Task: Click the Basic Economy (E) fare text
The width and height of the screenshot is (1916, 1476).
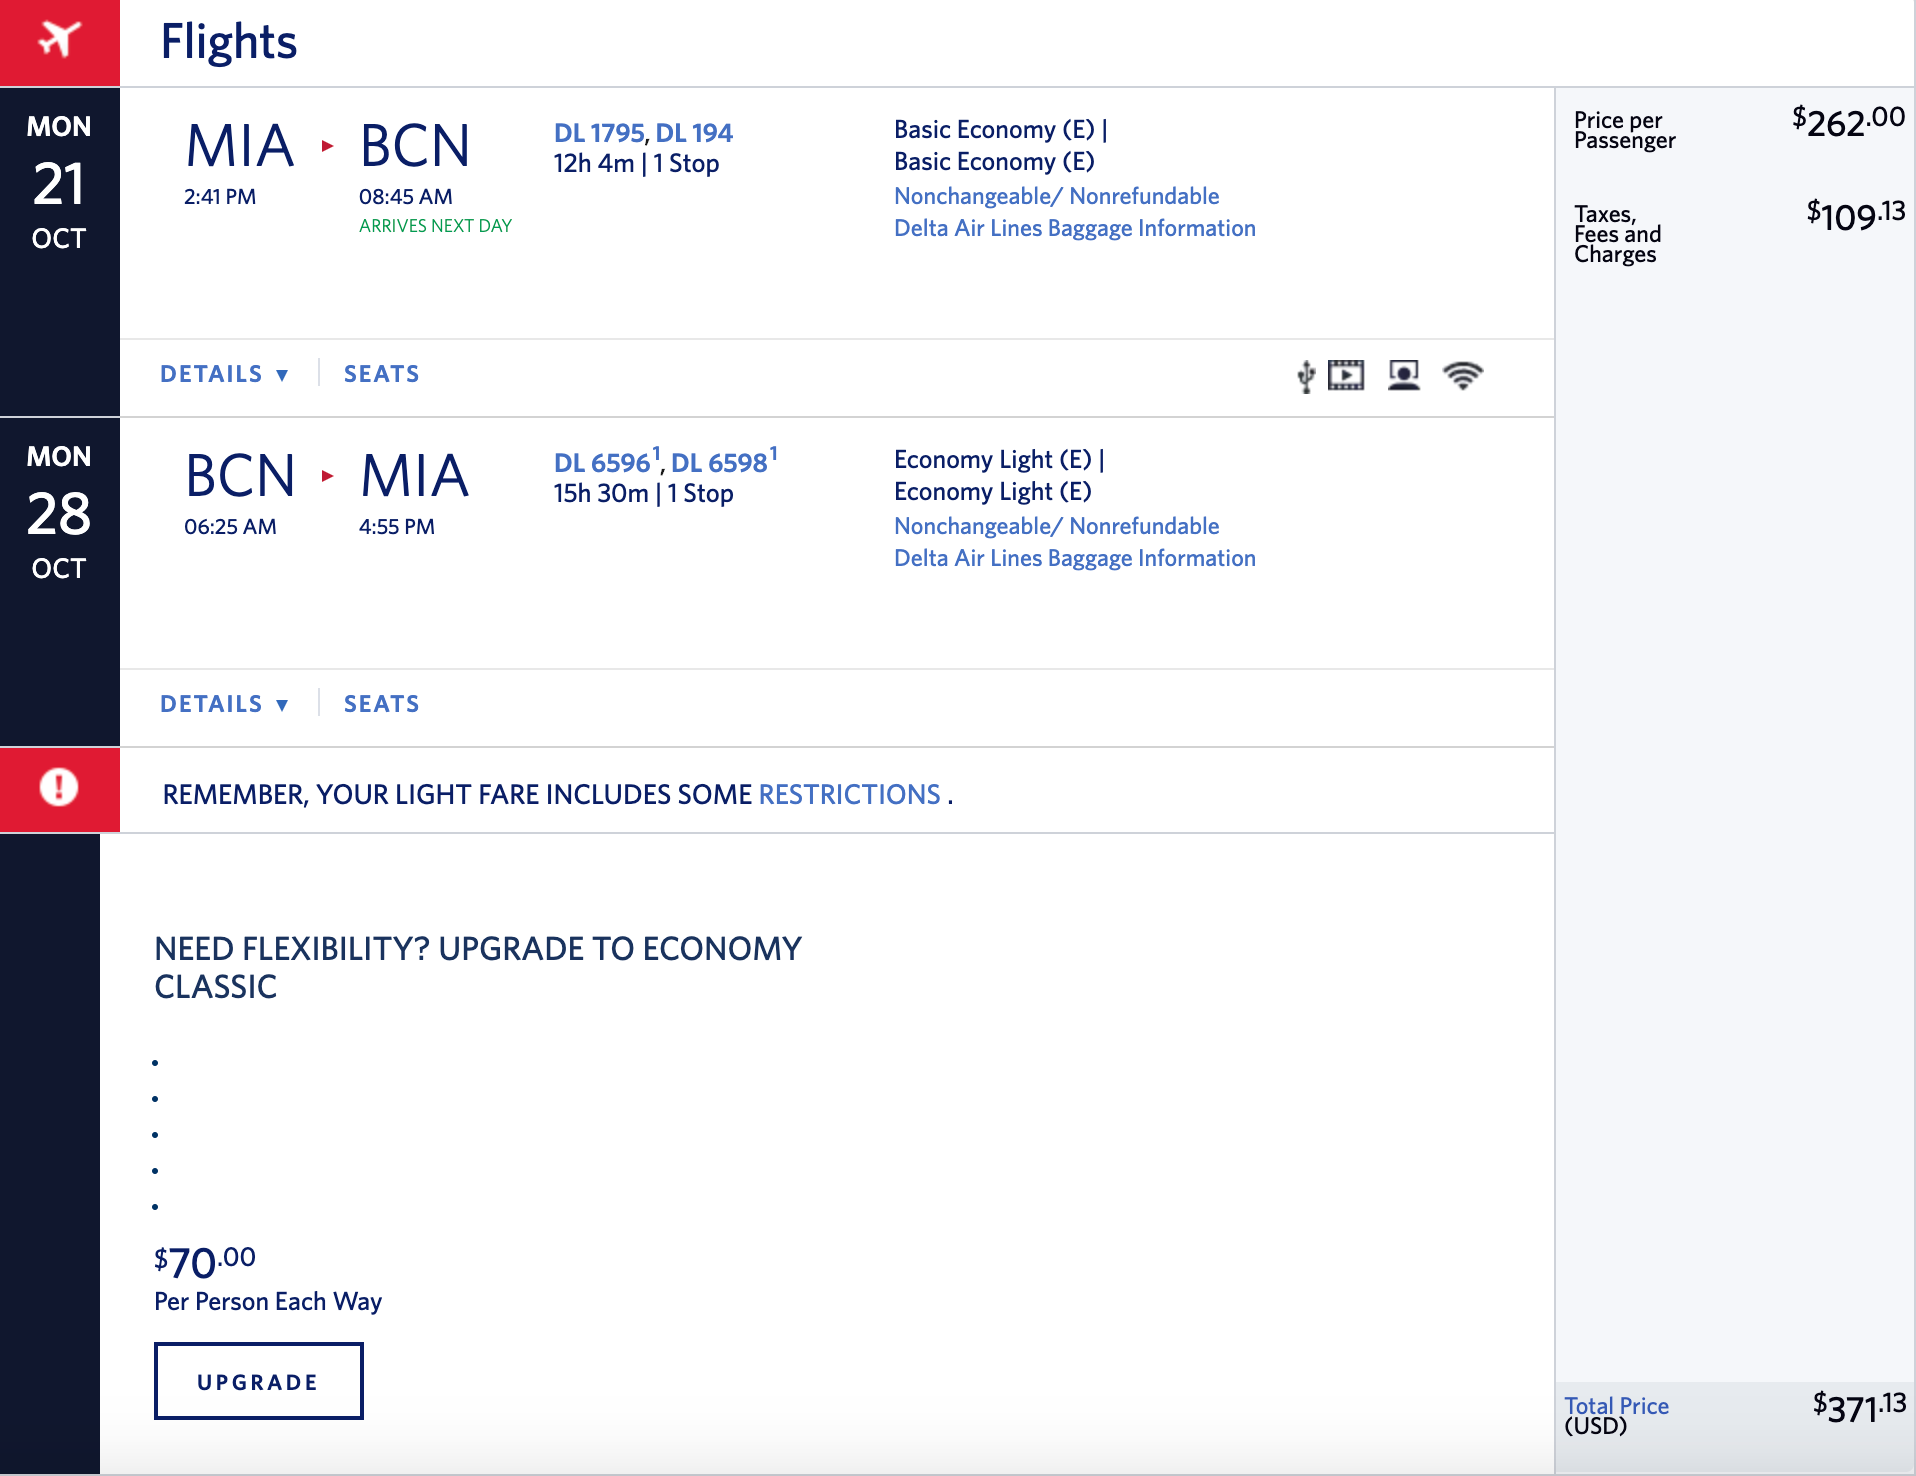Action: click(1001, 146)
